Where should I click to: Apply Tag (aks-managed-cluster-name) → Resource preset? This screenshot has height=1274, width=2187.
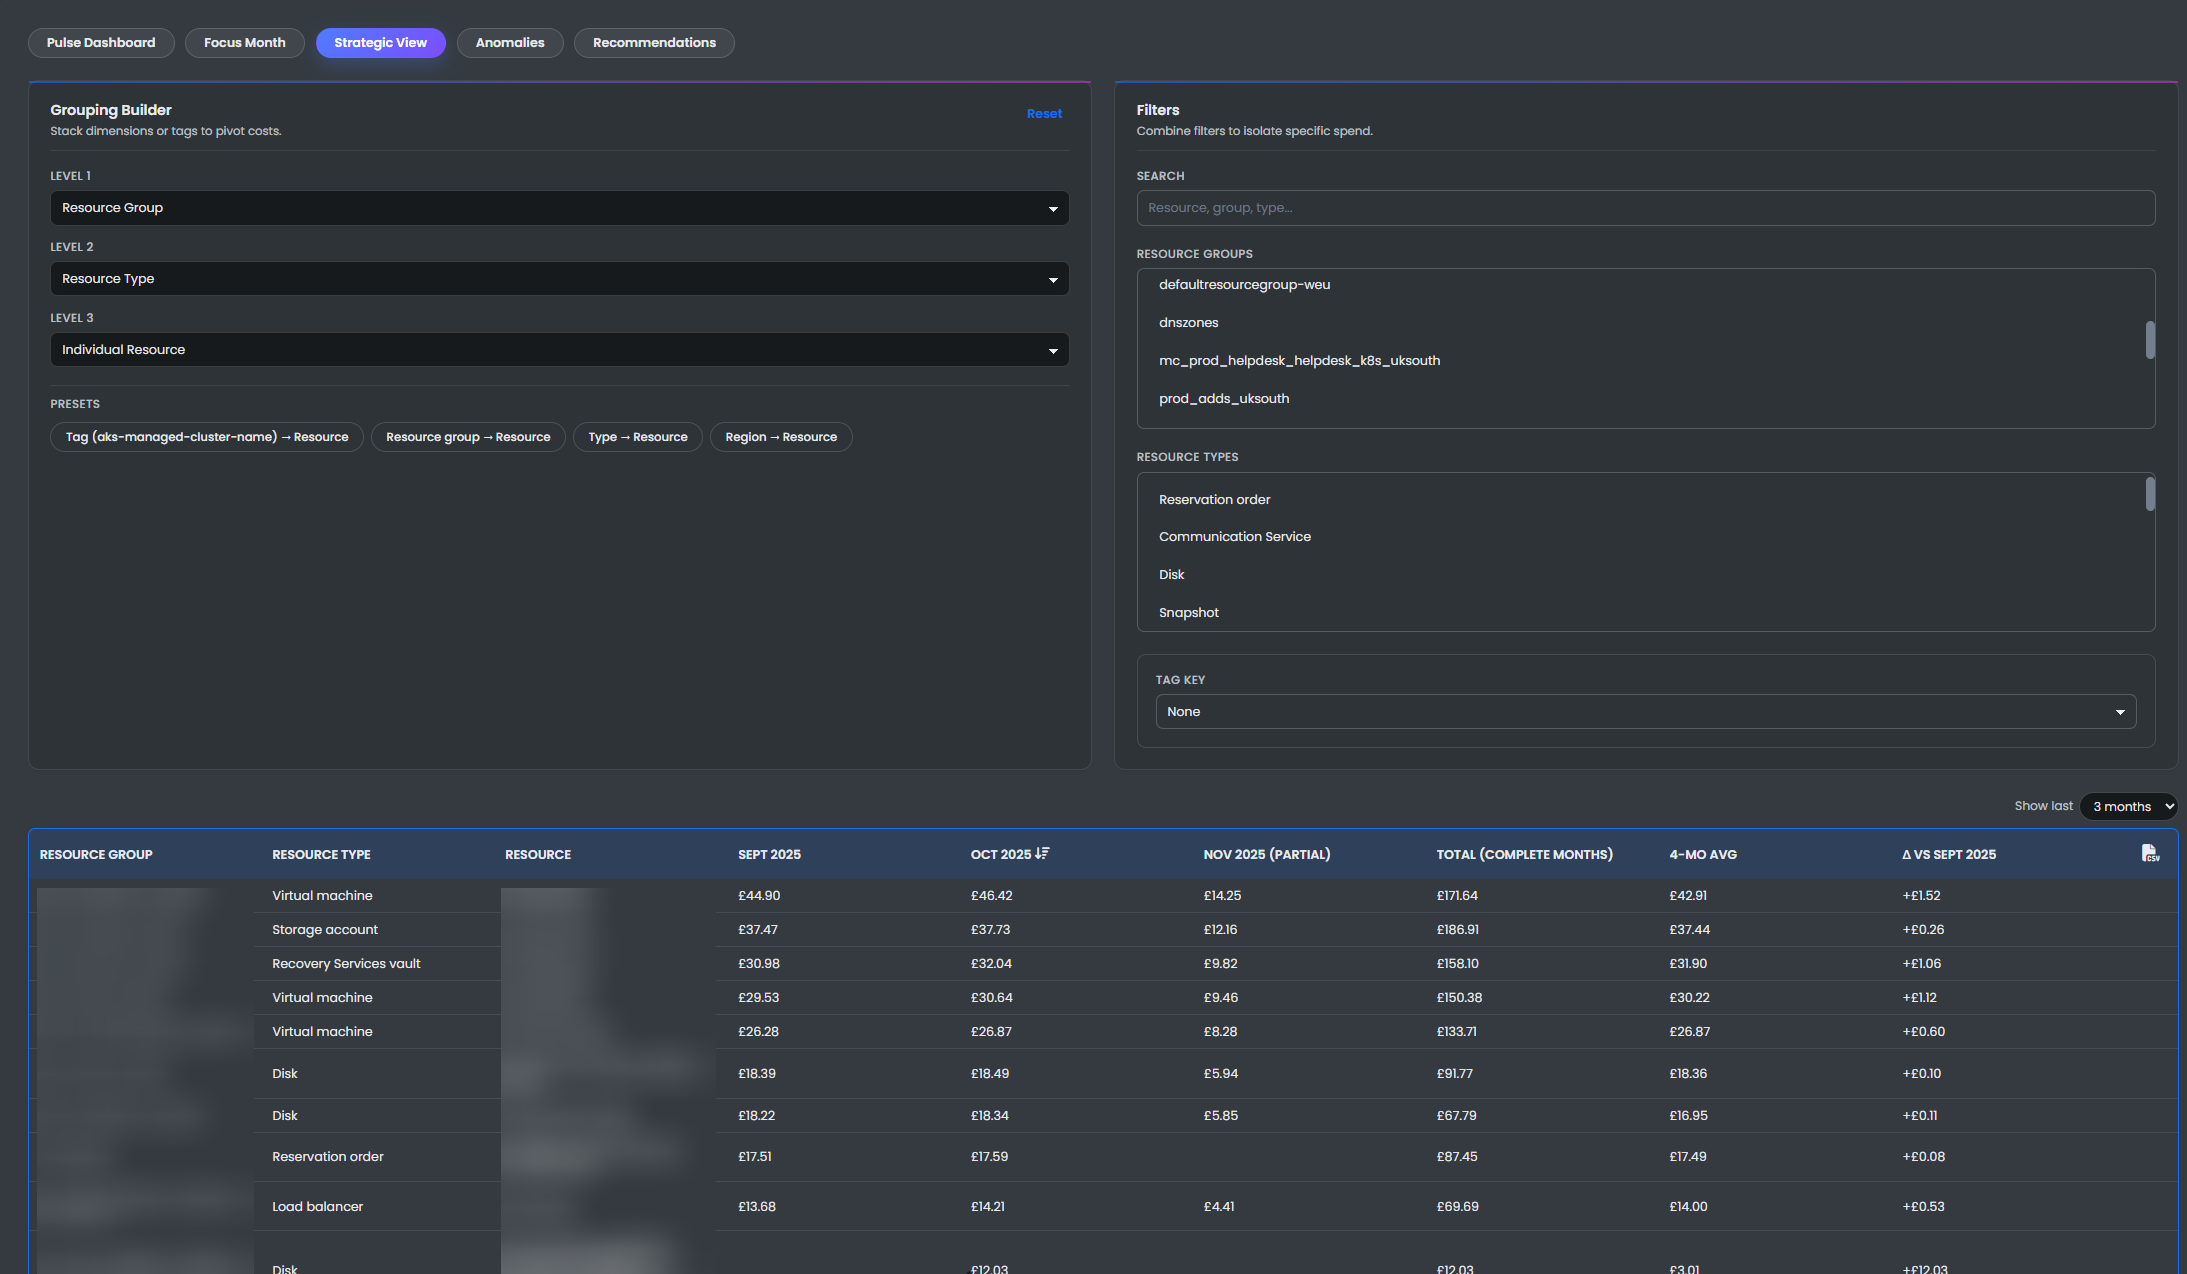(207, 437)
